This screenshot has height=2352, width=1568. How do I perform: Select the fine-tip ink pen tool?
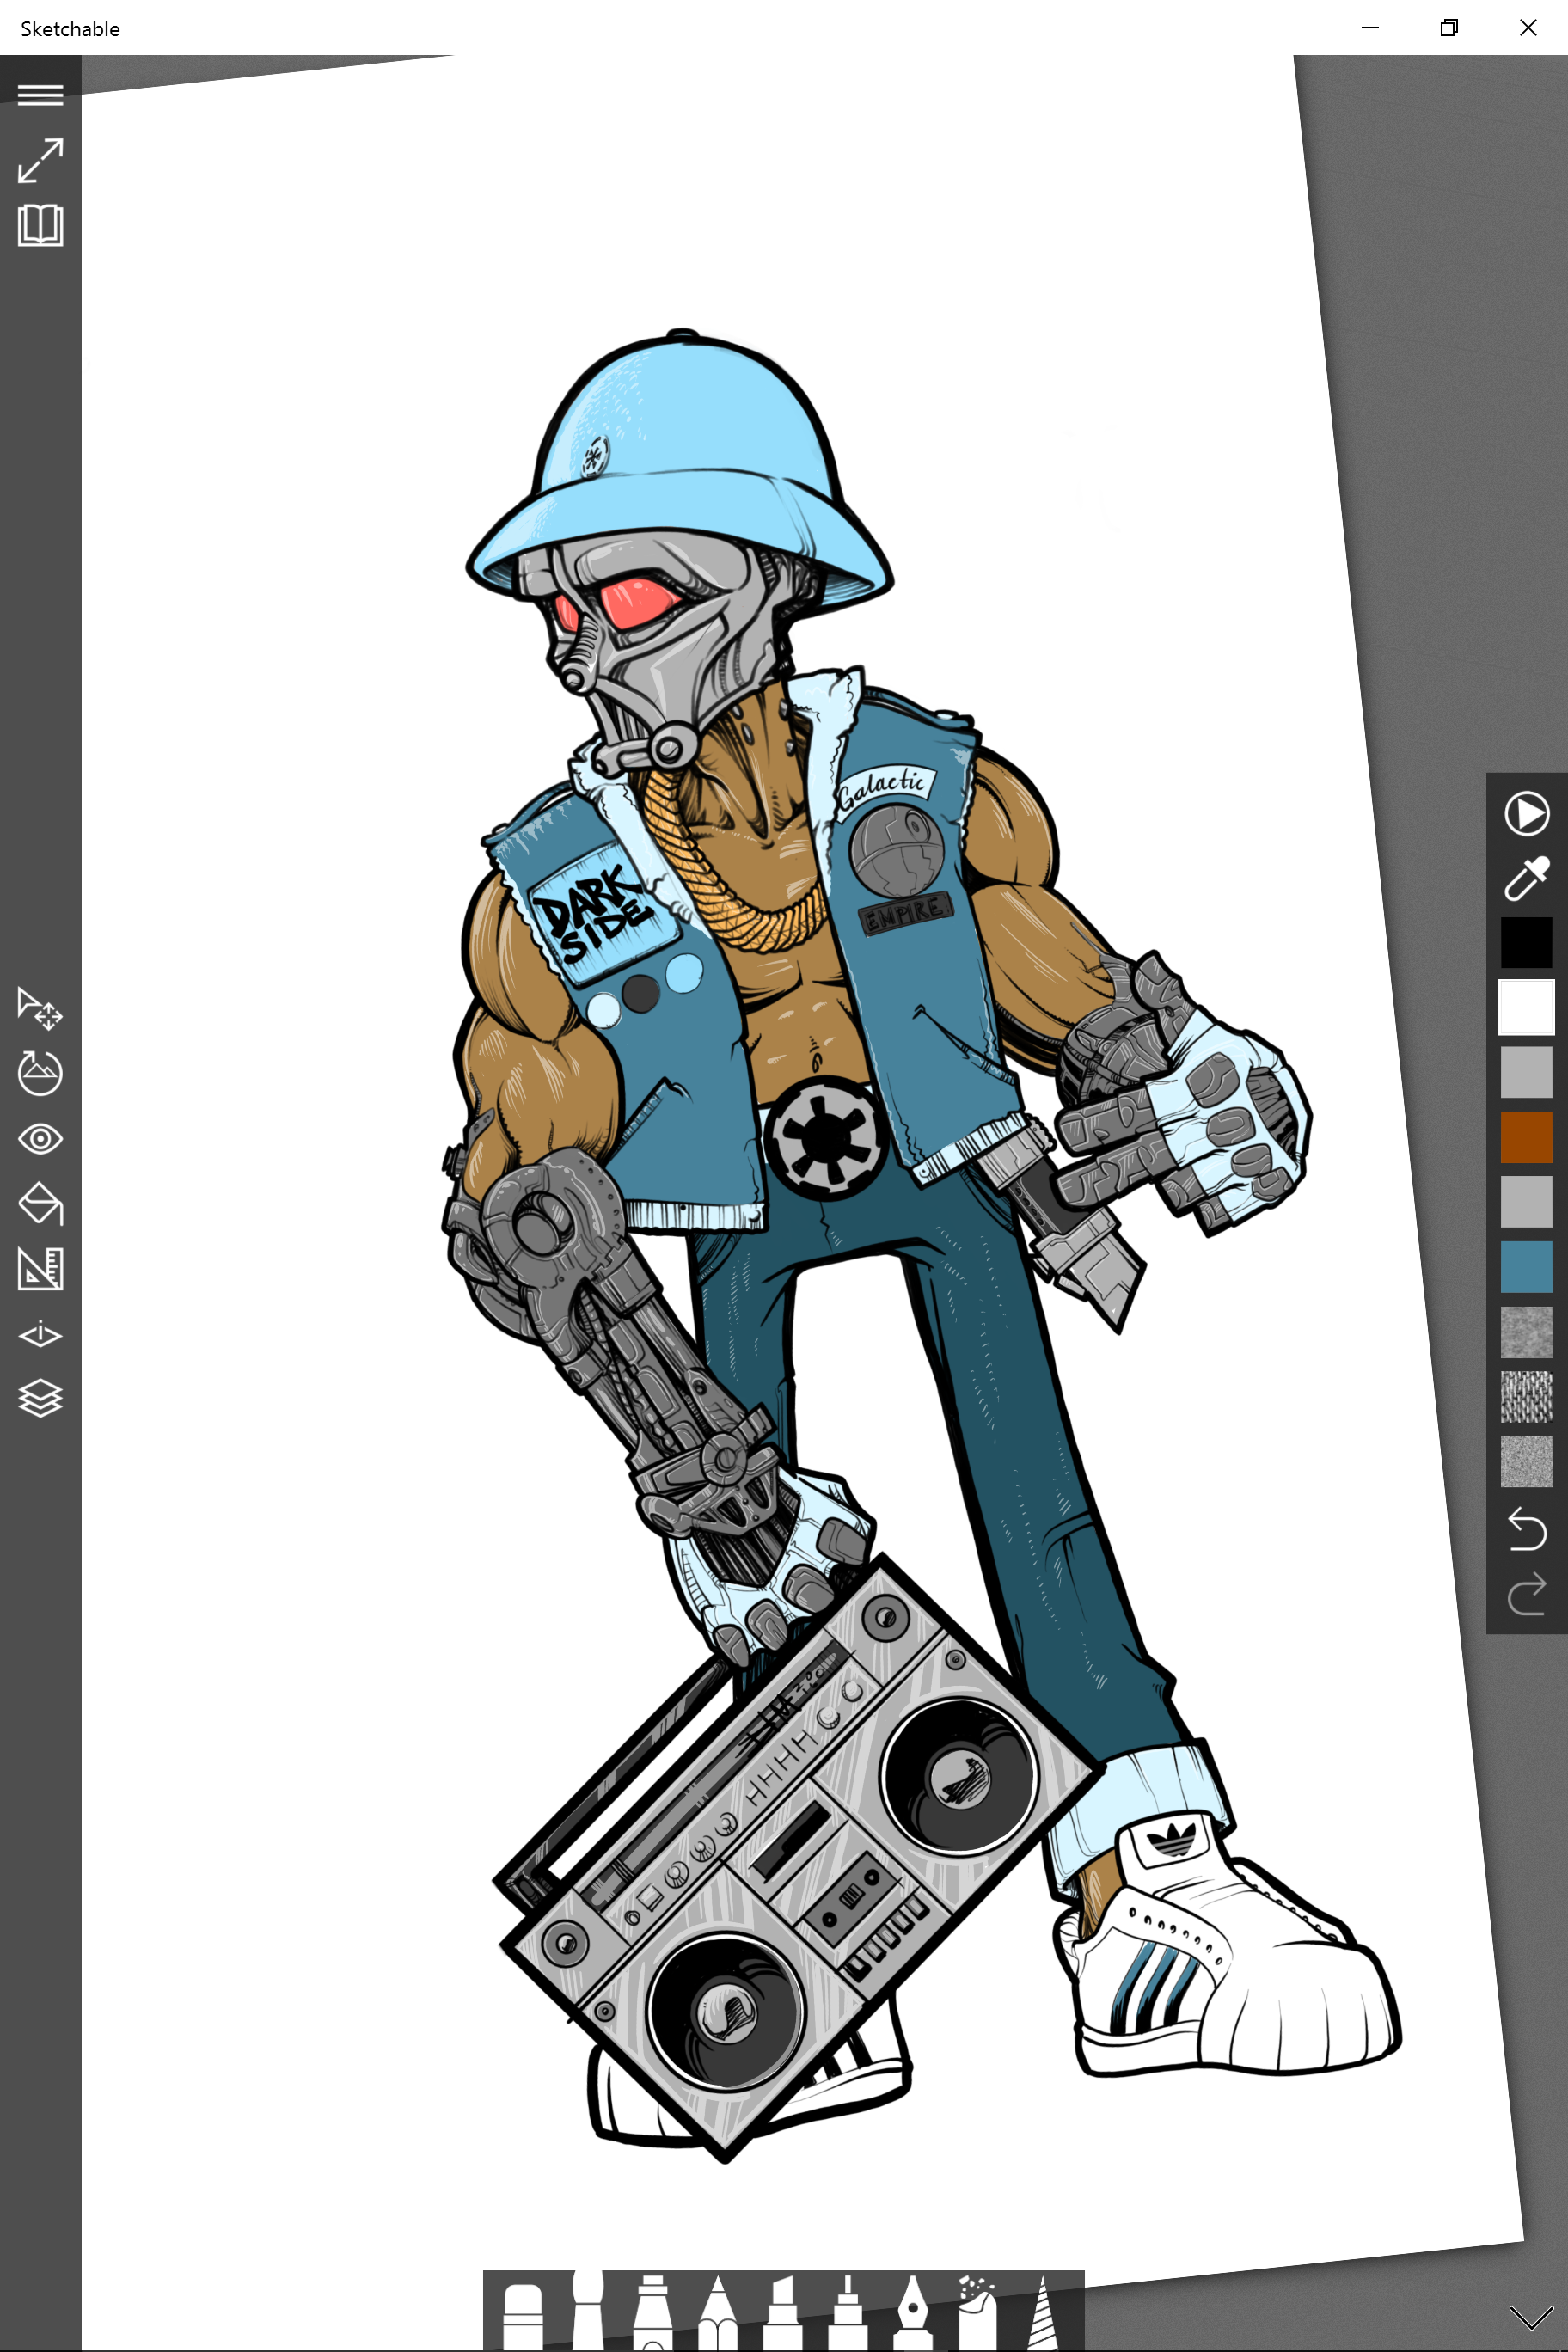click(x=847, y=2313)
